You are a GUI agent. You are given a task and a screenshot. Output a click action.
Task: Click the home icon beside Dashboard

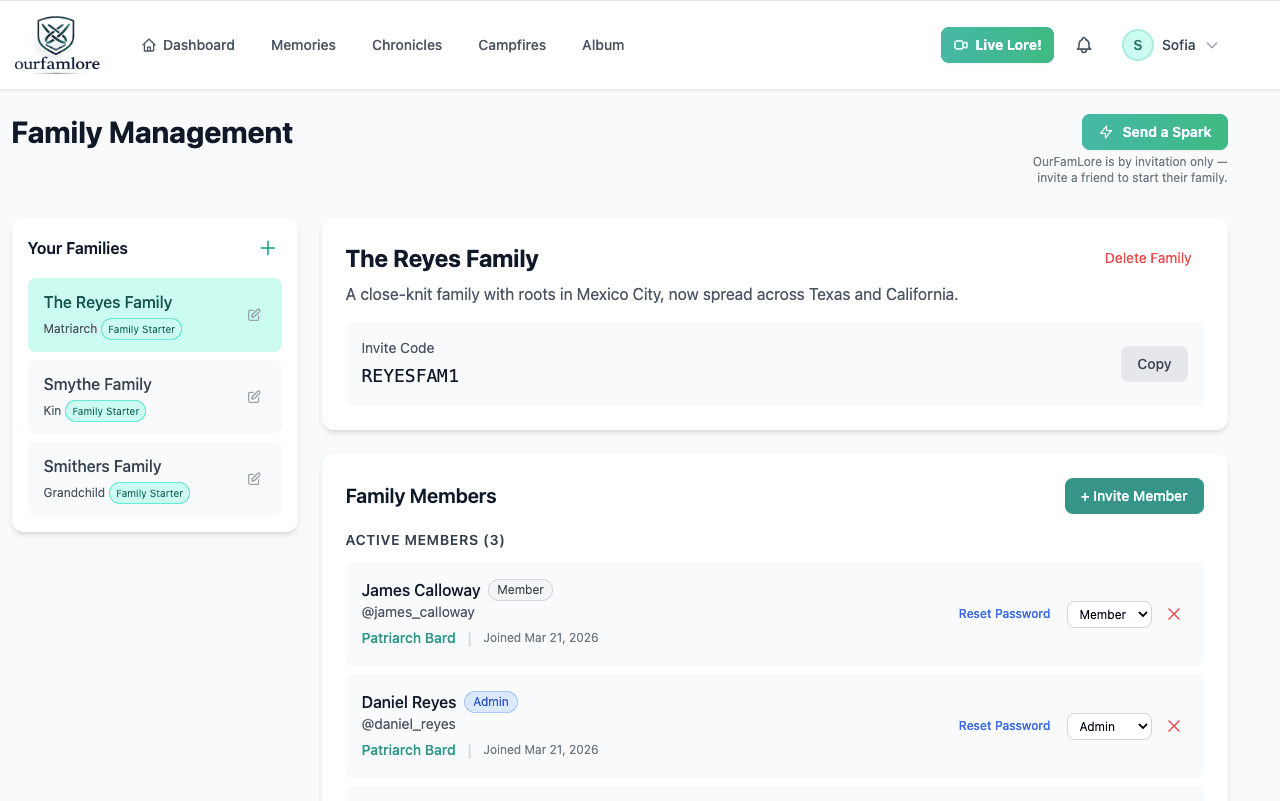pos(147,45)
